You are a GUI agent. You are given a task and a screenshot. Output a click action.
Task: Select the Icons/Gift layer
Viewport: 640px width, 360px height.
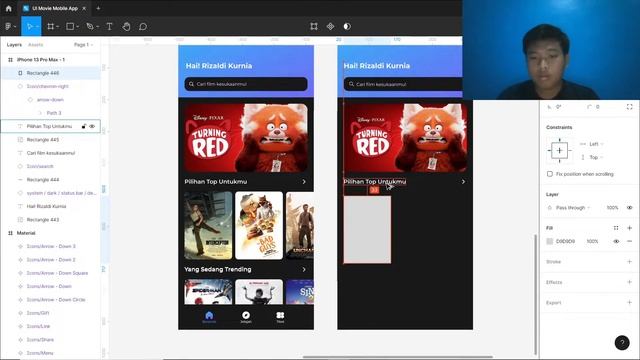(38, 313)
